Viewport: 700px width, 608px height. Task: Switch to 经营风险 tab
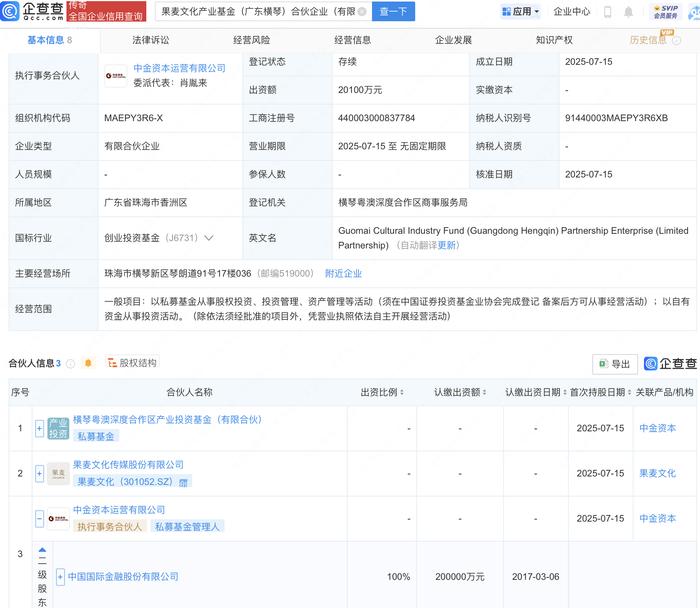pyautogui.click(x=251, y=40)
